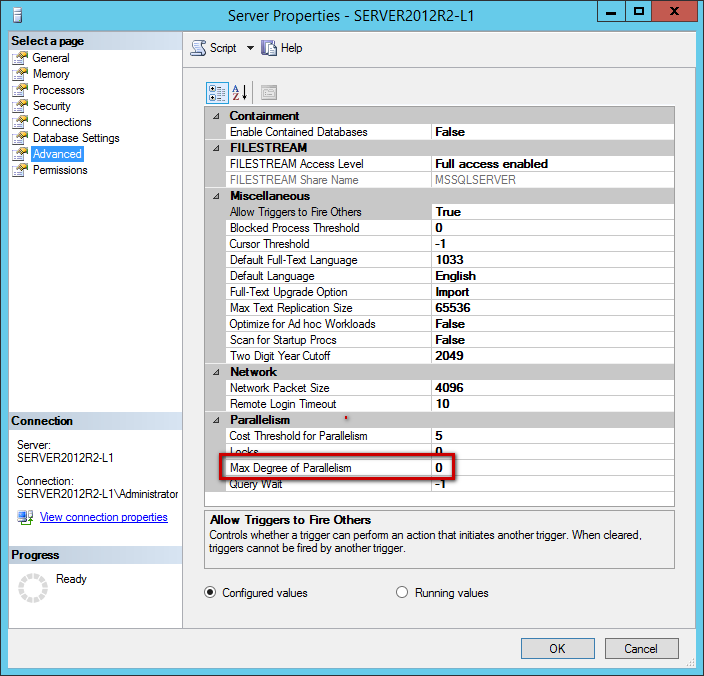Open the Database Settings page

[76, 138]
